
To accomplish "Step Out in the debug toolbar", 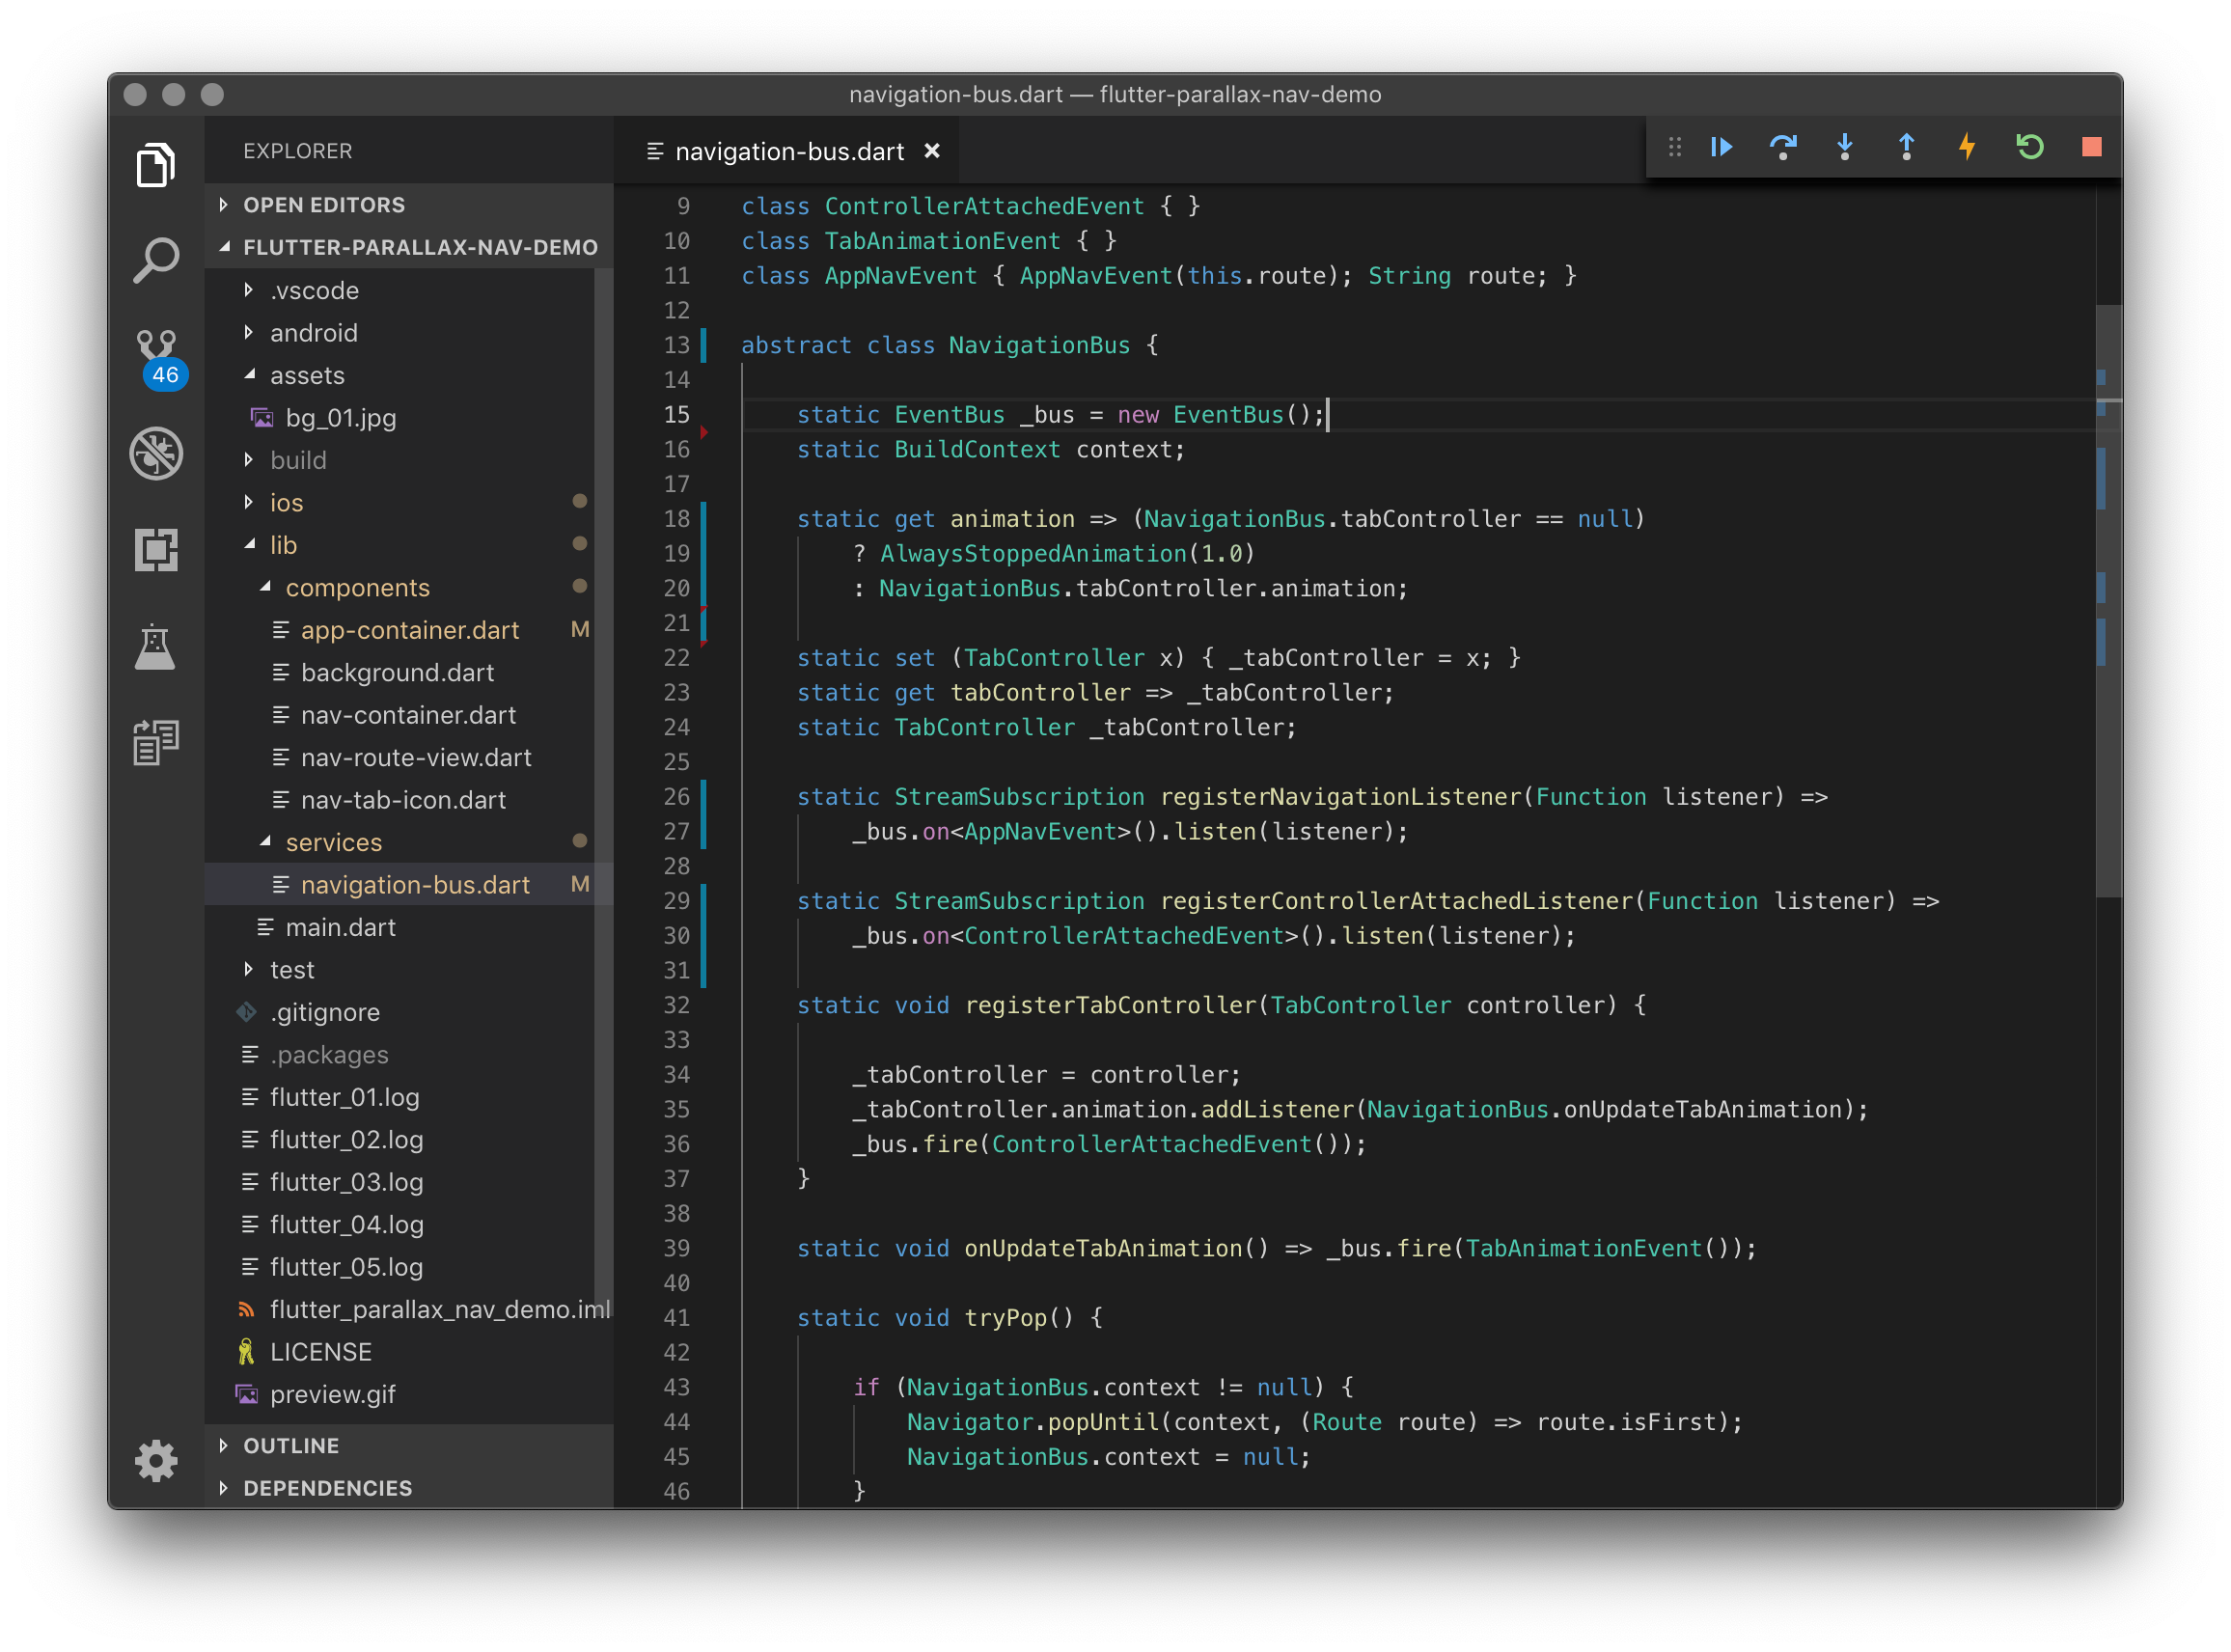I will [1906, 147].
